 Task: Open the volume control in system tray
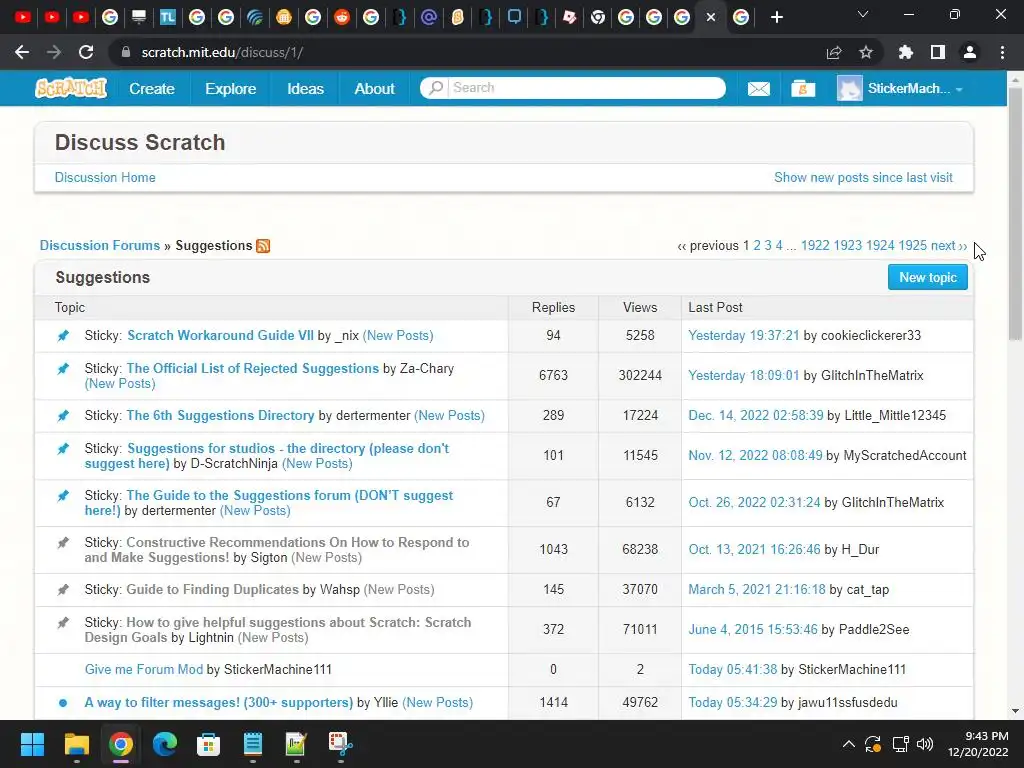pos(925,744)
